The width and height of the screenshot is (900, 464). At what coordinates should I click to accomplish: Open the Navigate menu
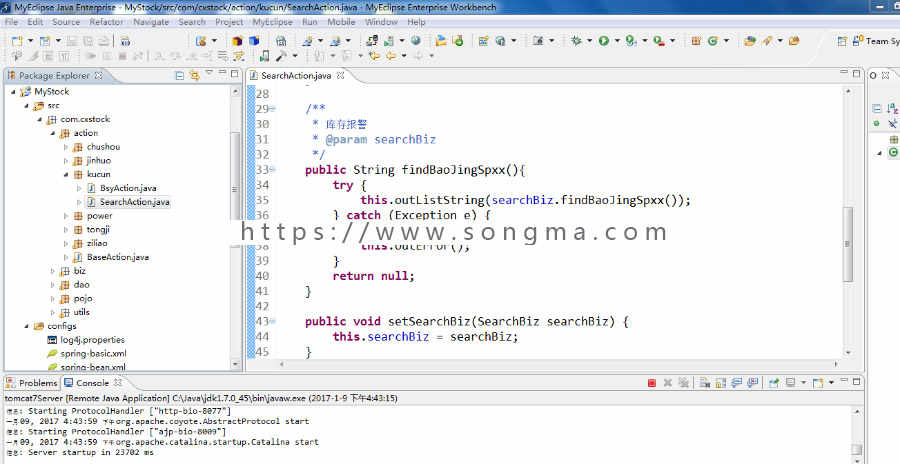pos(151,22)
